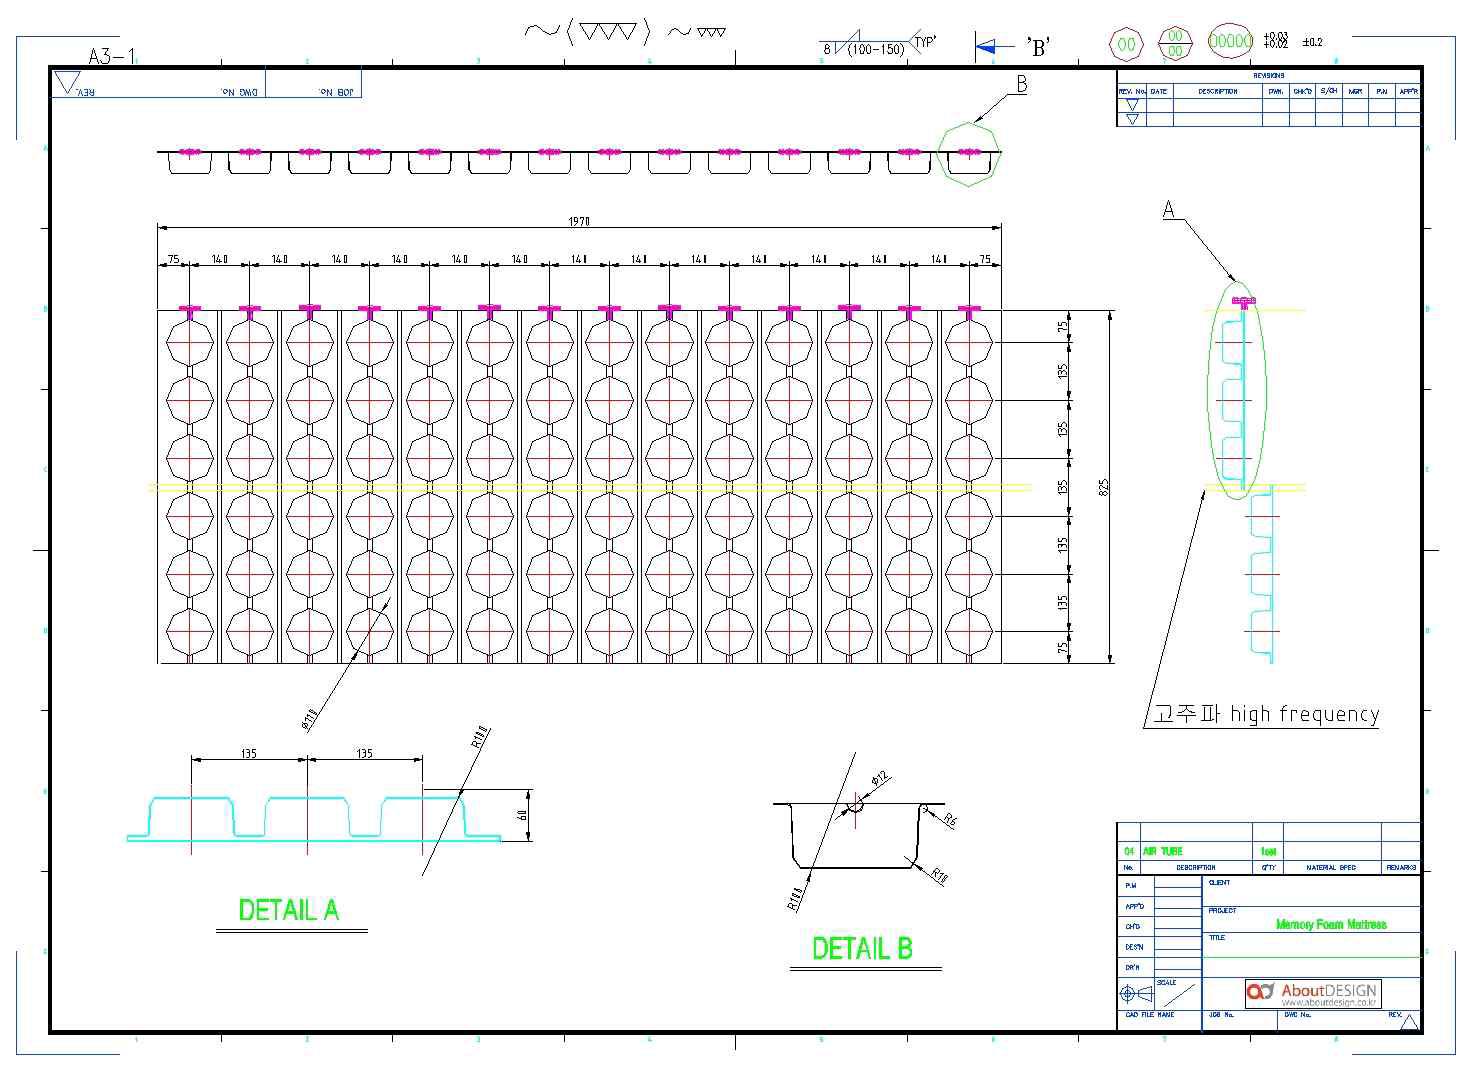
Task: Select the DR'N signature row label
Action: 1132,967
